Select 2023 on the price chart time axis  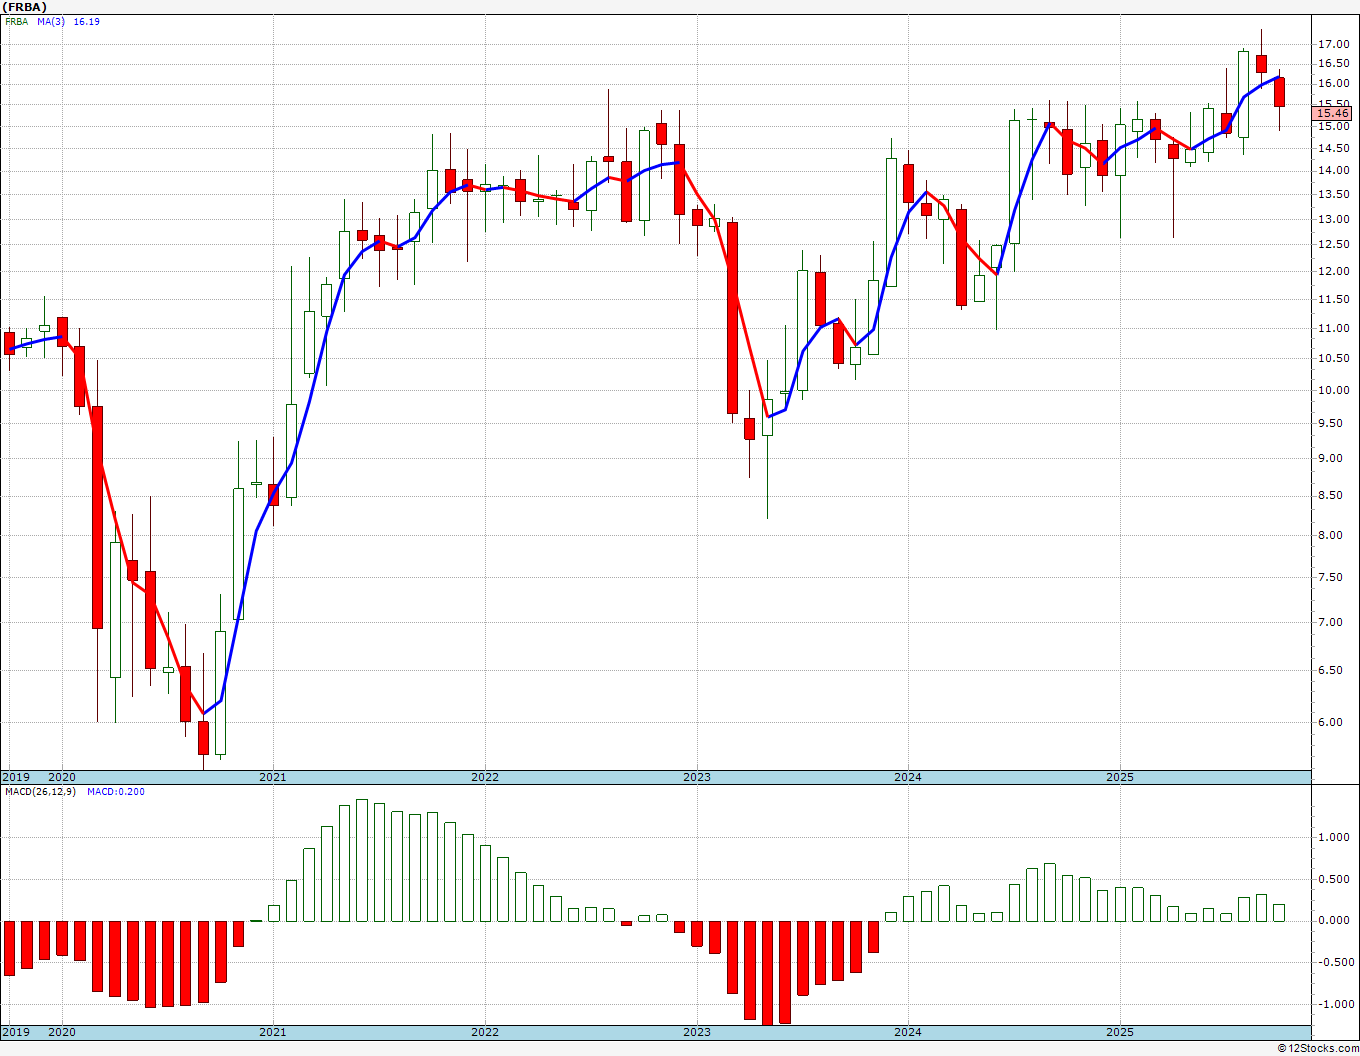click(x=697, y=777)
